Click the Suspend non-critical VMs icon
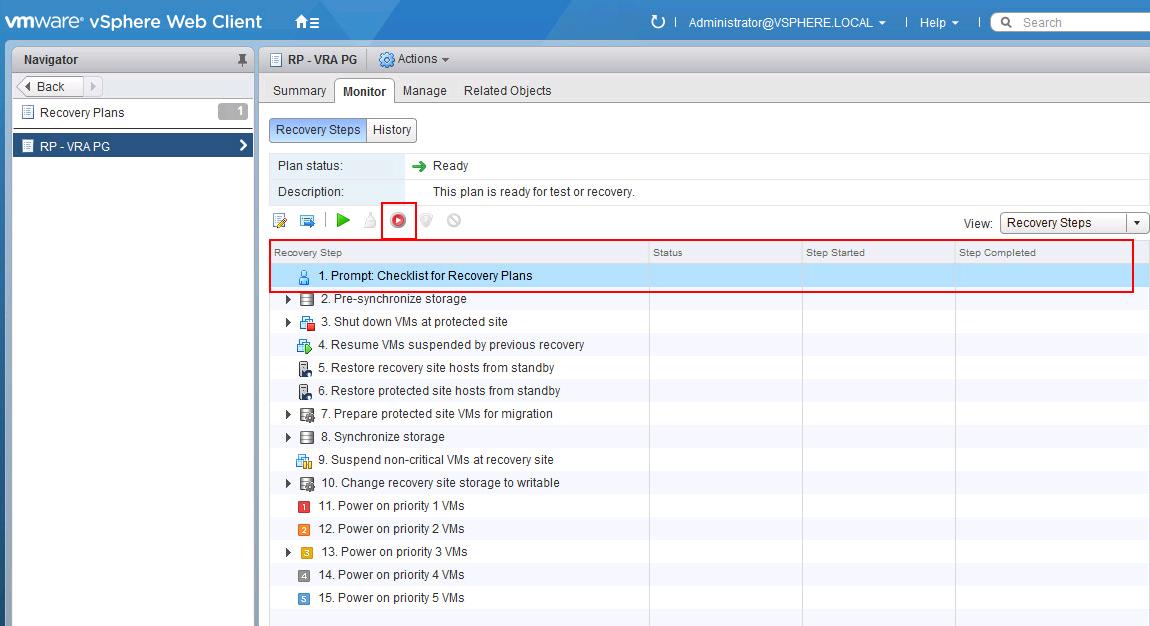 [x=304, y=460]
